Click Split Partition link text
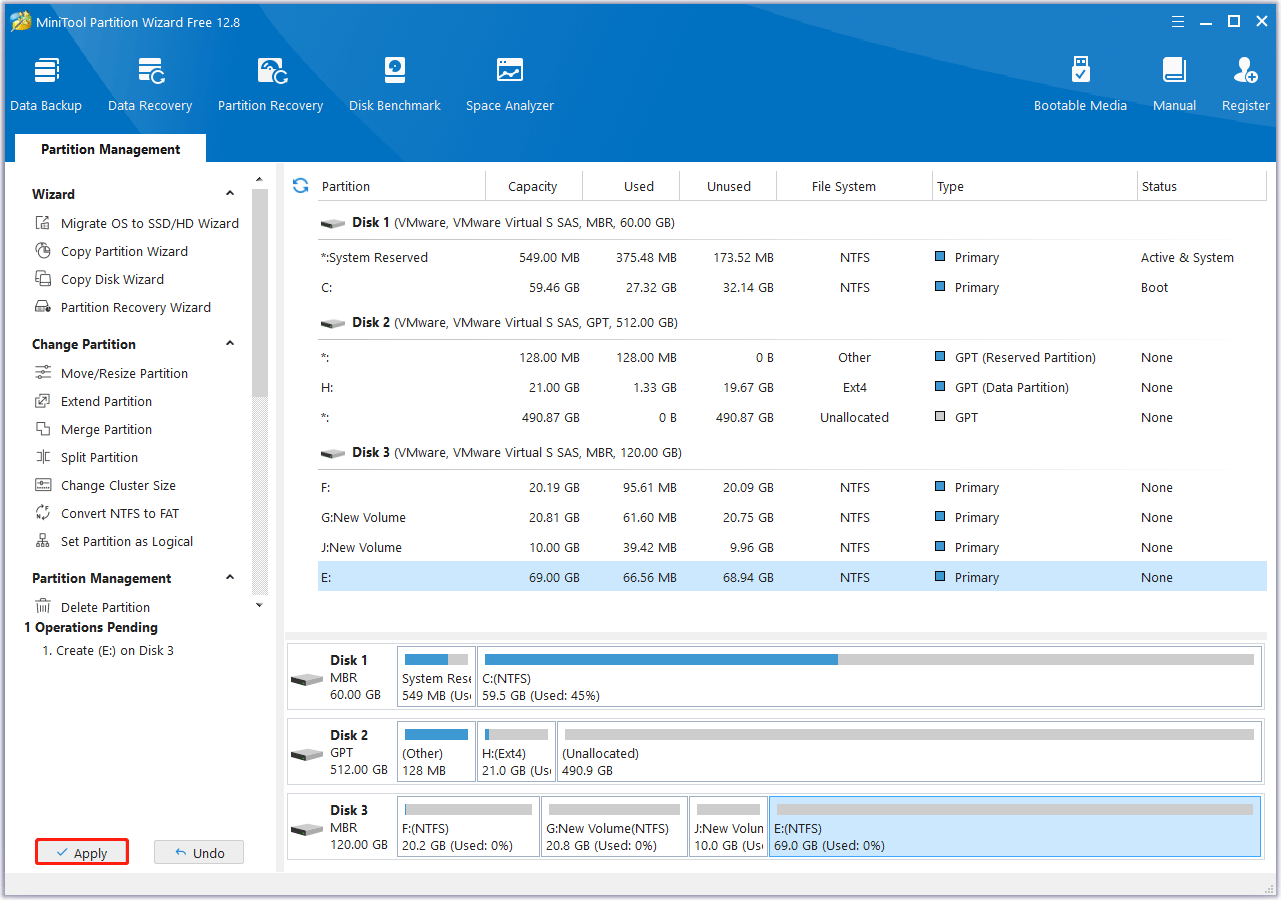Screen dimensions: 1281x901 coord(99,457)
